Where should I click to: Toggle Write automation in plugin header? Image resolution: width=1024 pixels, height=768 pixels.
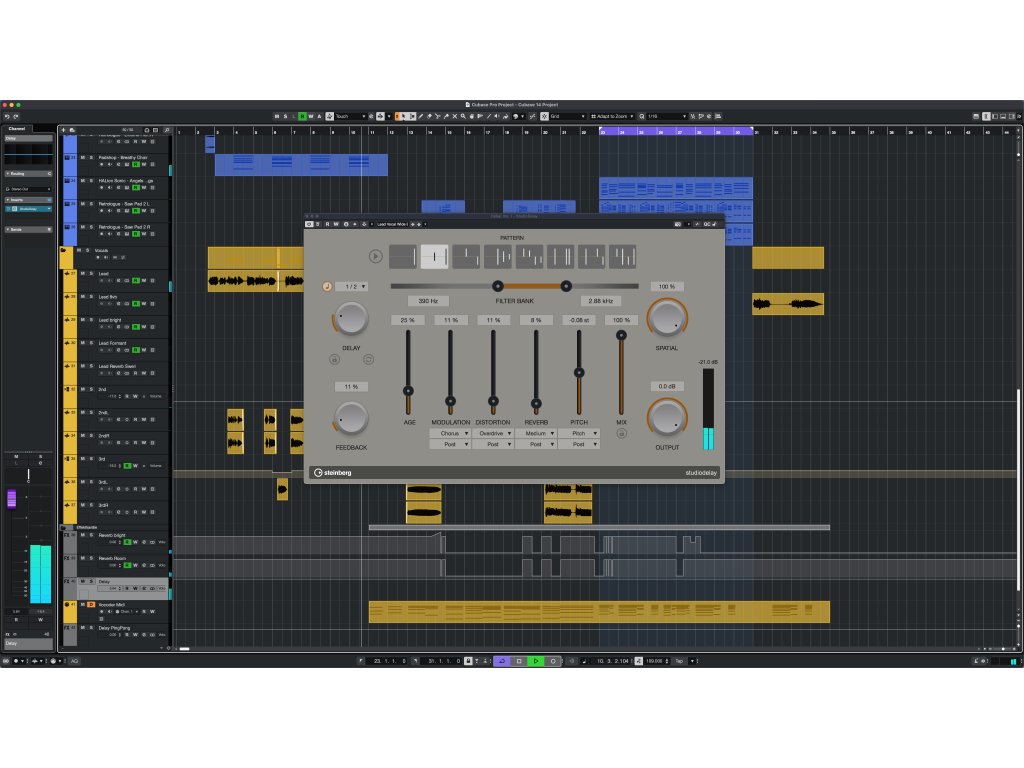336,224
